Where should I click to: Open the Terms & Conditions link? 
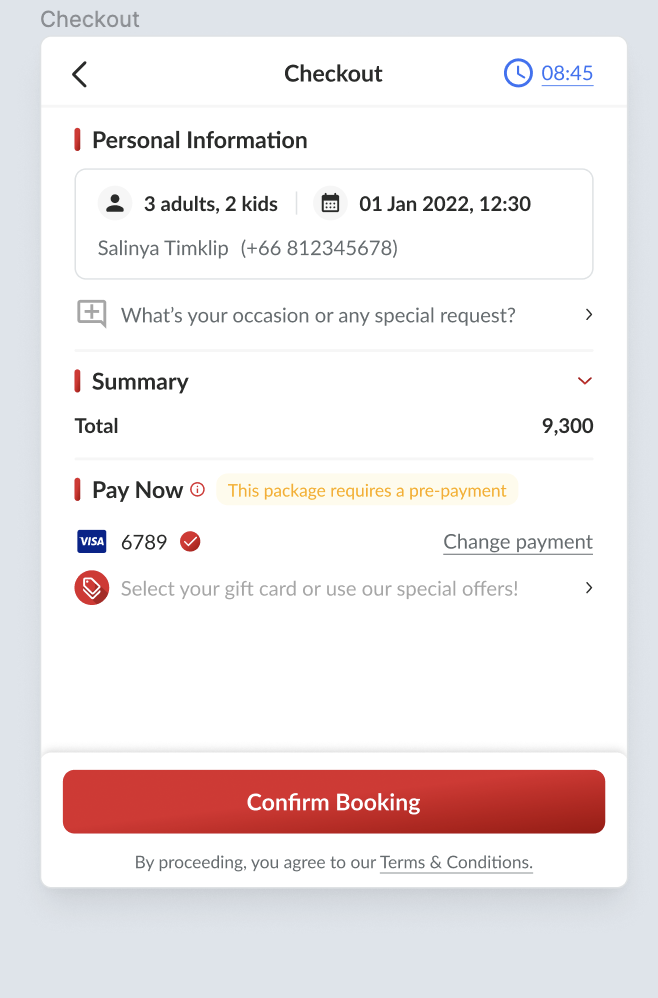[x=456, y=862]
